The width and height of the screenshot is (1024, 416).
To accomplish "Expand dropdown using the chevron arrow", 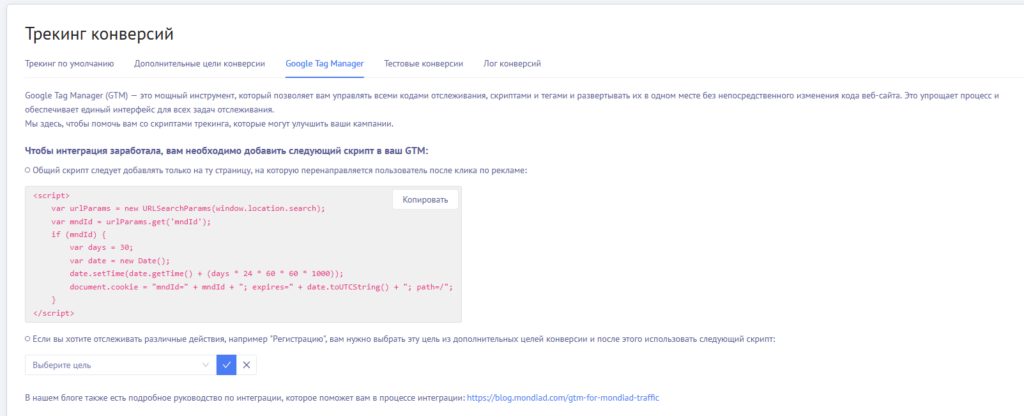I will [206, 365].
